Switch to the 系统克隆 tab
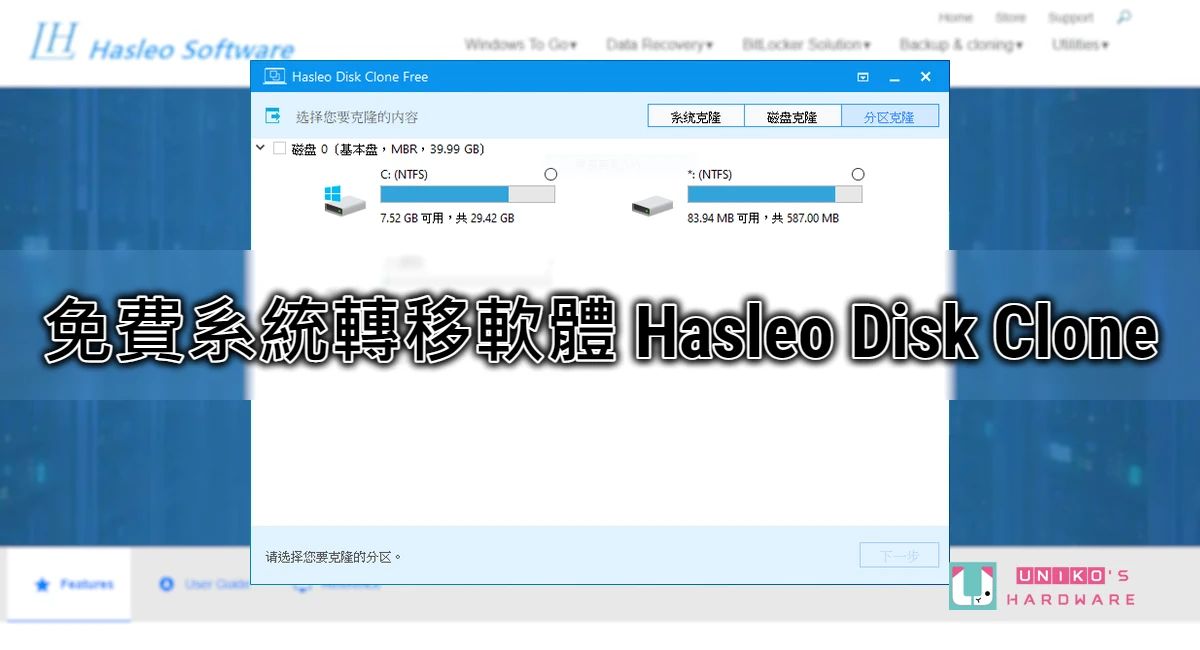This screenshot has height=650, width=1200. click(696, 116)
